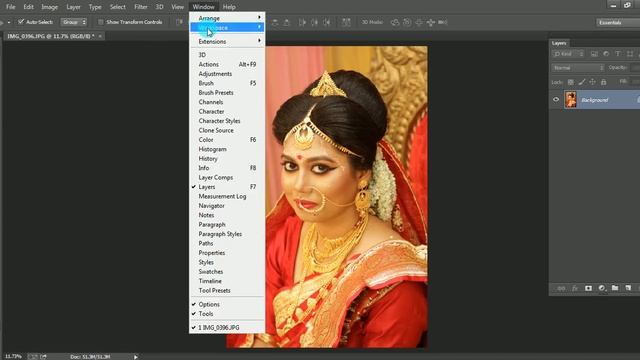
Task: Expand the Arrange submenu
Action: coord(227,18)
